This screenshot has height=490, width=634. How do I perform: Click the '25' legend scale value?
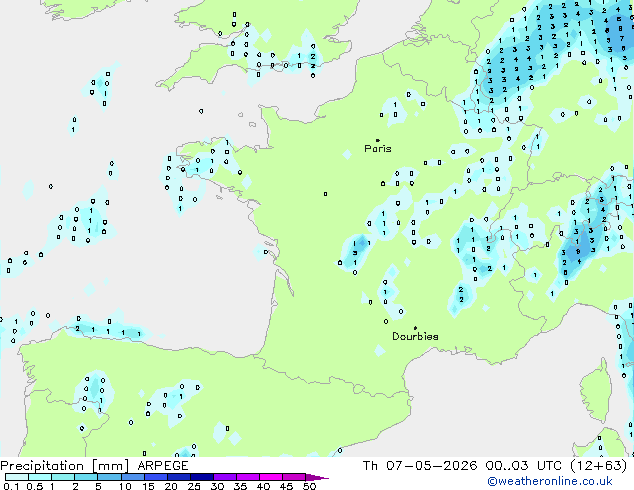click(x=194, y=486)
